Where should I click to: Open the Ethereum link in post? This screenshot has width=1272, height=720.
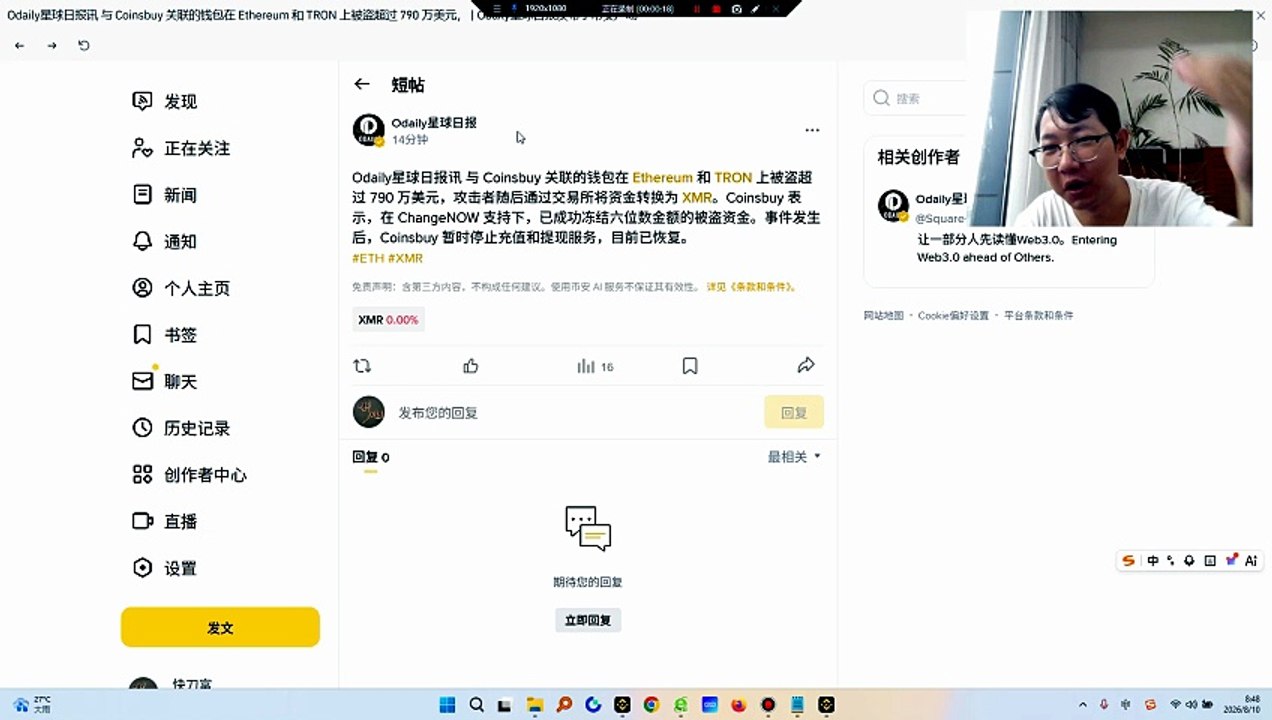pyautogui.click(x=662, y=177)
